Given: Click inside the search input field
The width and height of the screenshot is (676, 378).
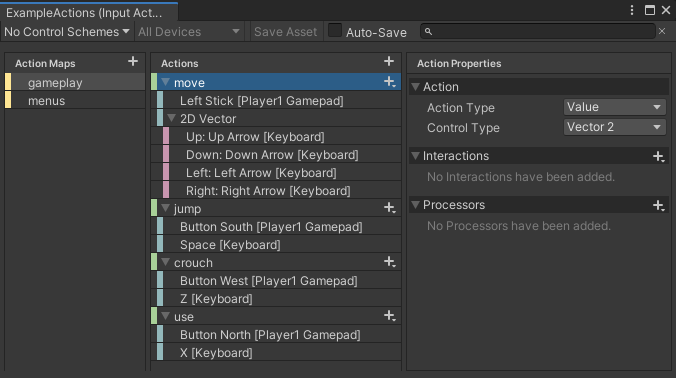Looking at the screenshot, I should 538,31.
